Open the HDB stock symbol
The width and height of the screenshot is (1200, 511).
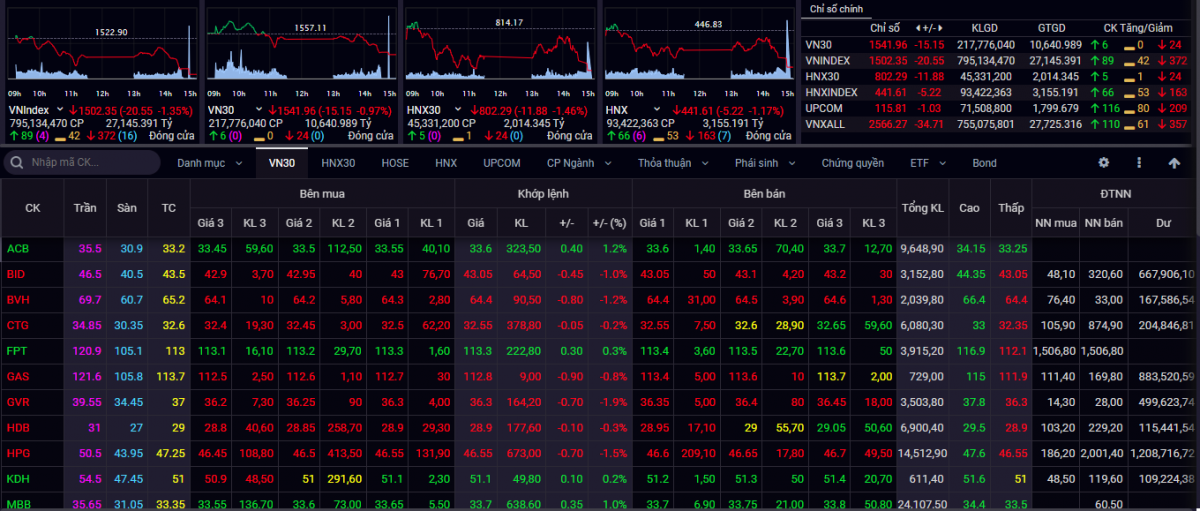pyautogui.click(x=18, y=428)
